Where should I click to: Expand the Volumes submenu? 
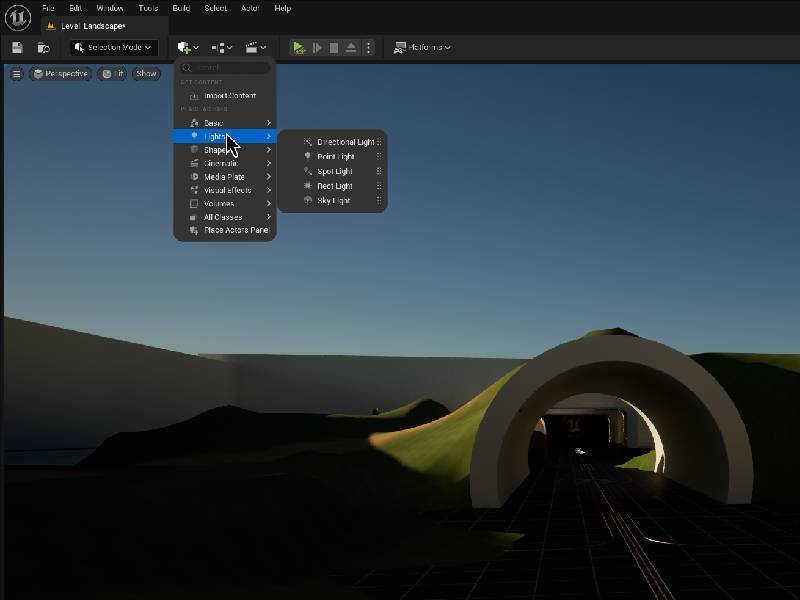point(225,204)
